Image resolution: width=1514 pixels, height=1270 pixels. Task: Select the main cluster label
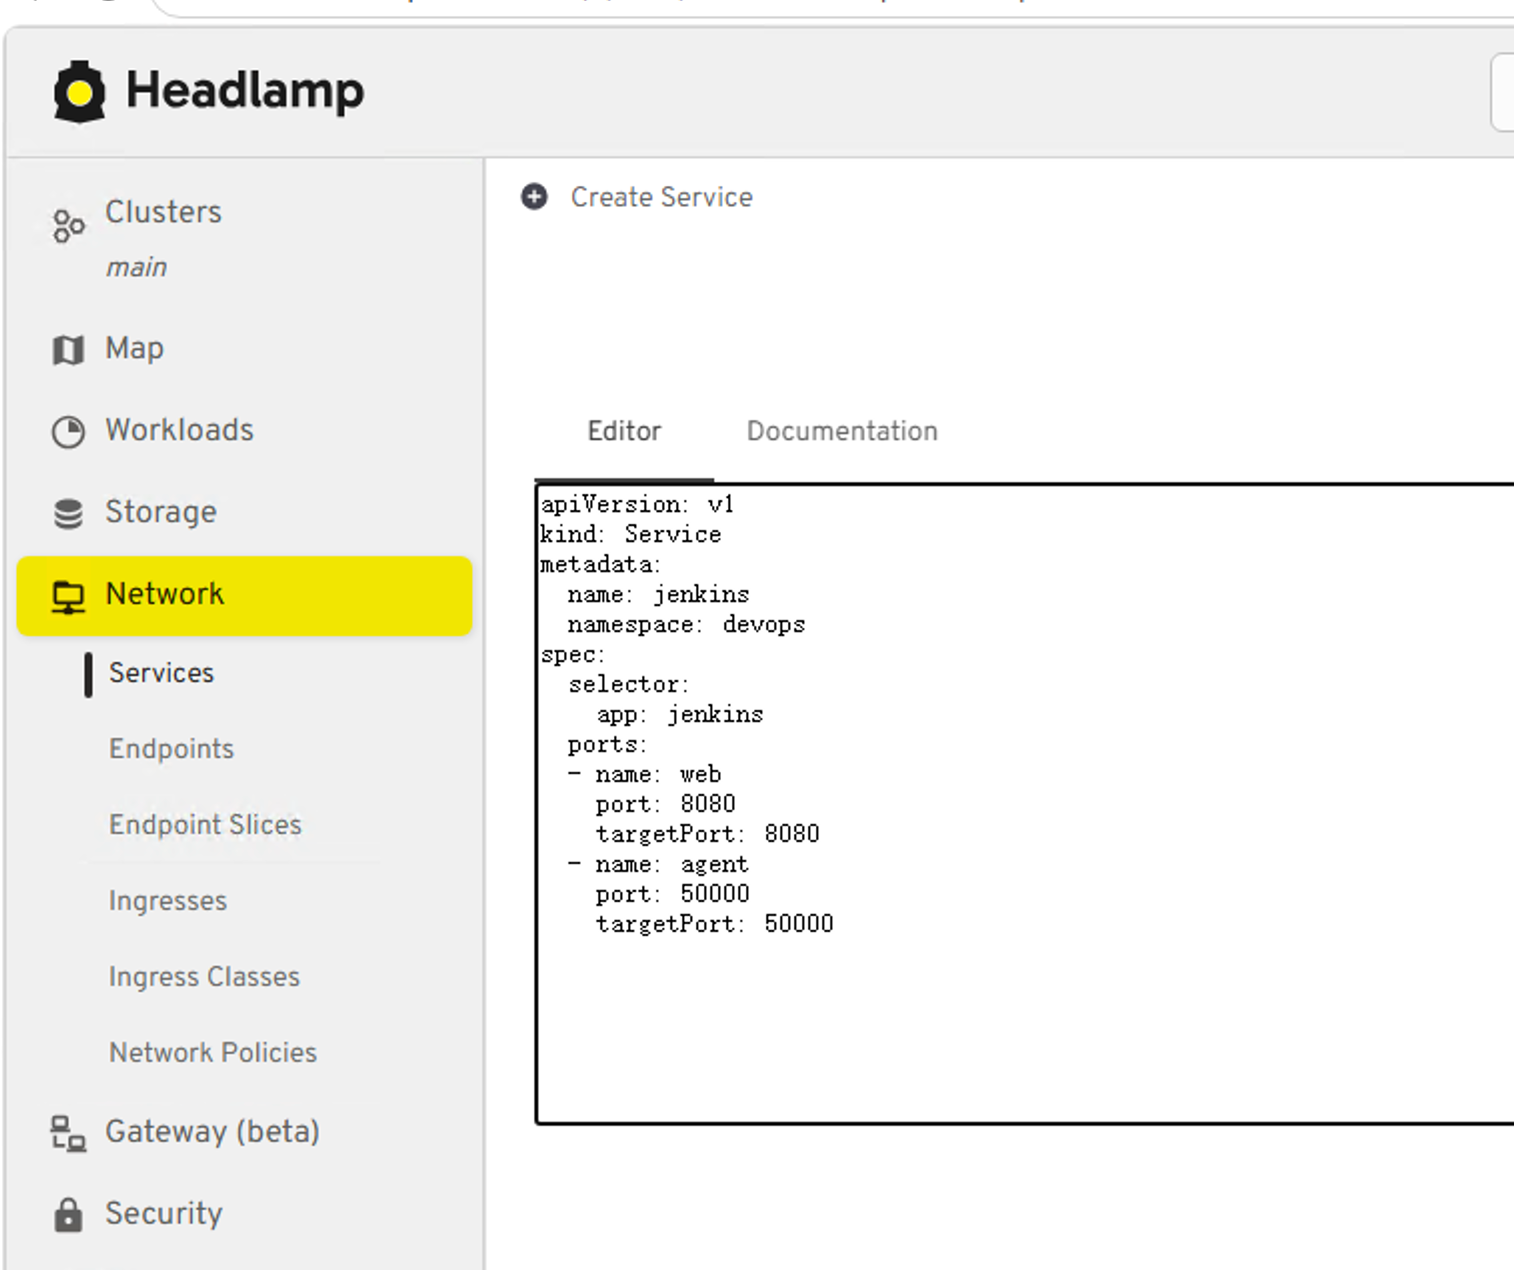pos(137,268)
